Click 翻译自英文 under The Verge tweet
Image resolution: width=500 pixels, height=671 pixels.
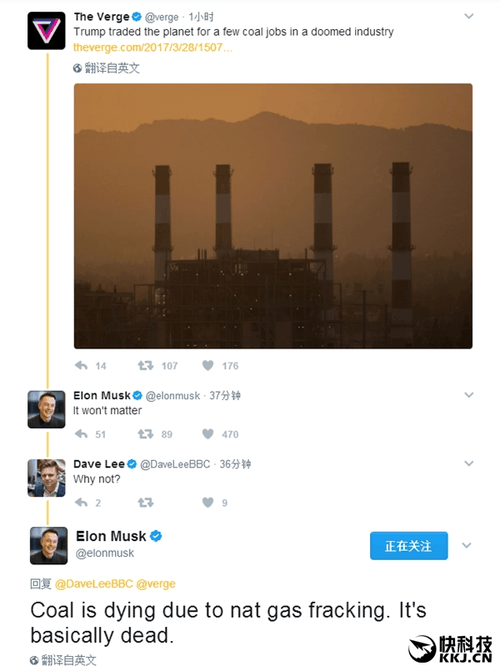pyautogui.click(x=106, y=68)
